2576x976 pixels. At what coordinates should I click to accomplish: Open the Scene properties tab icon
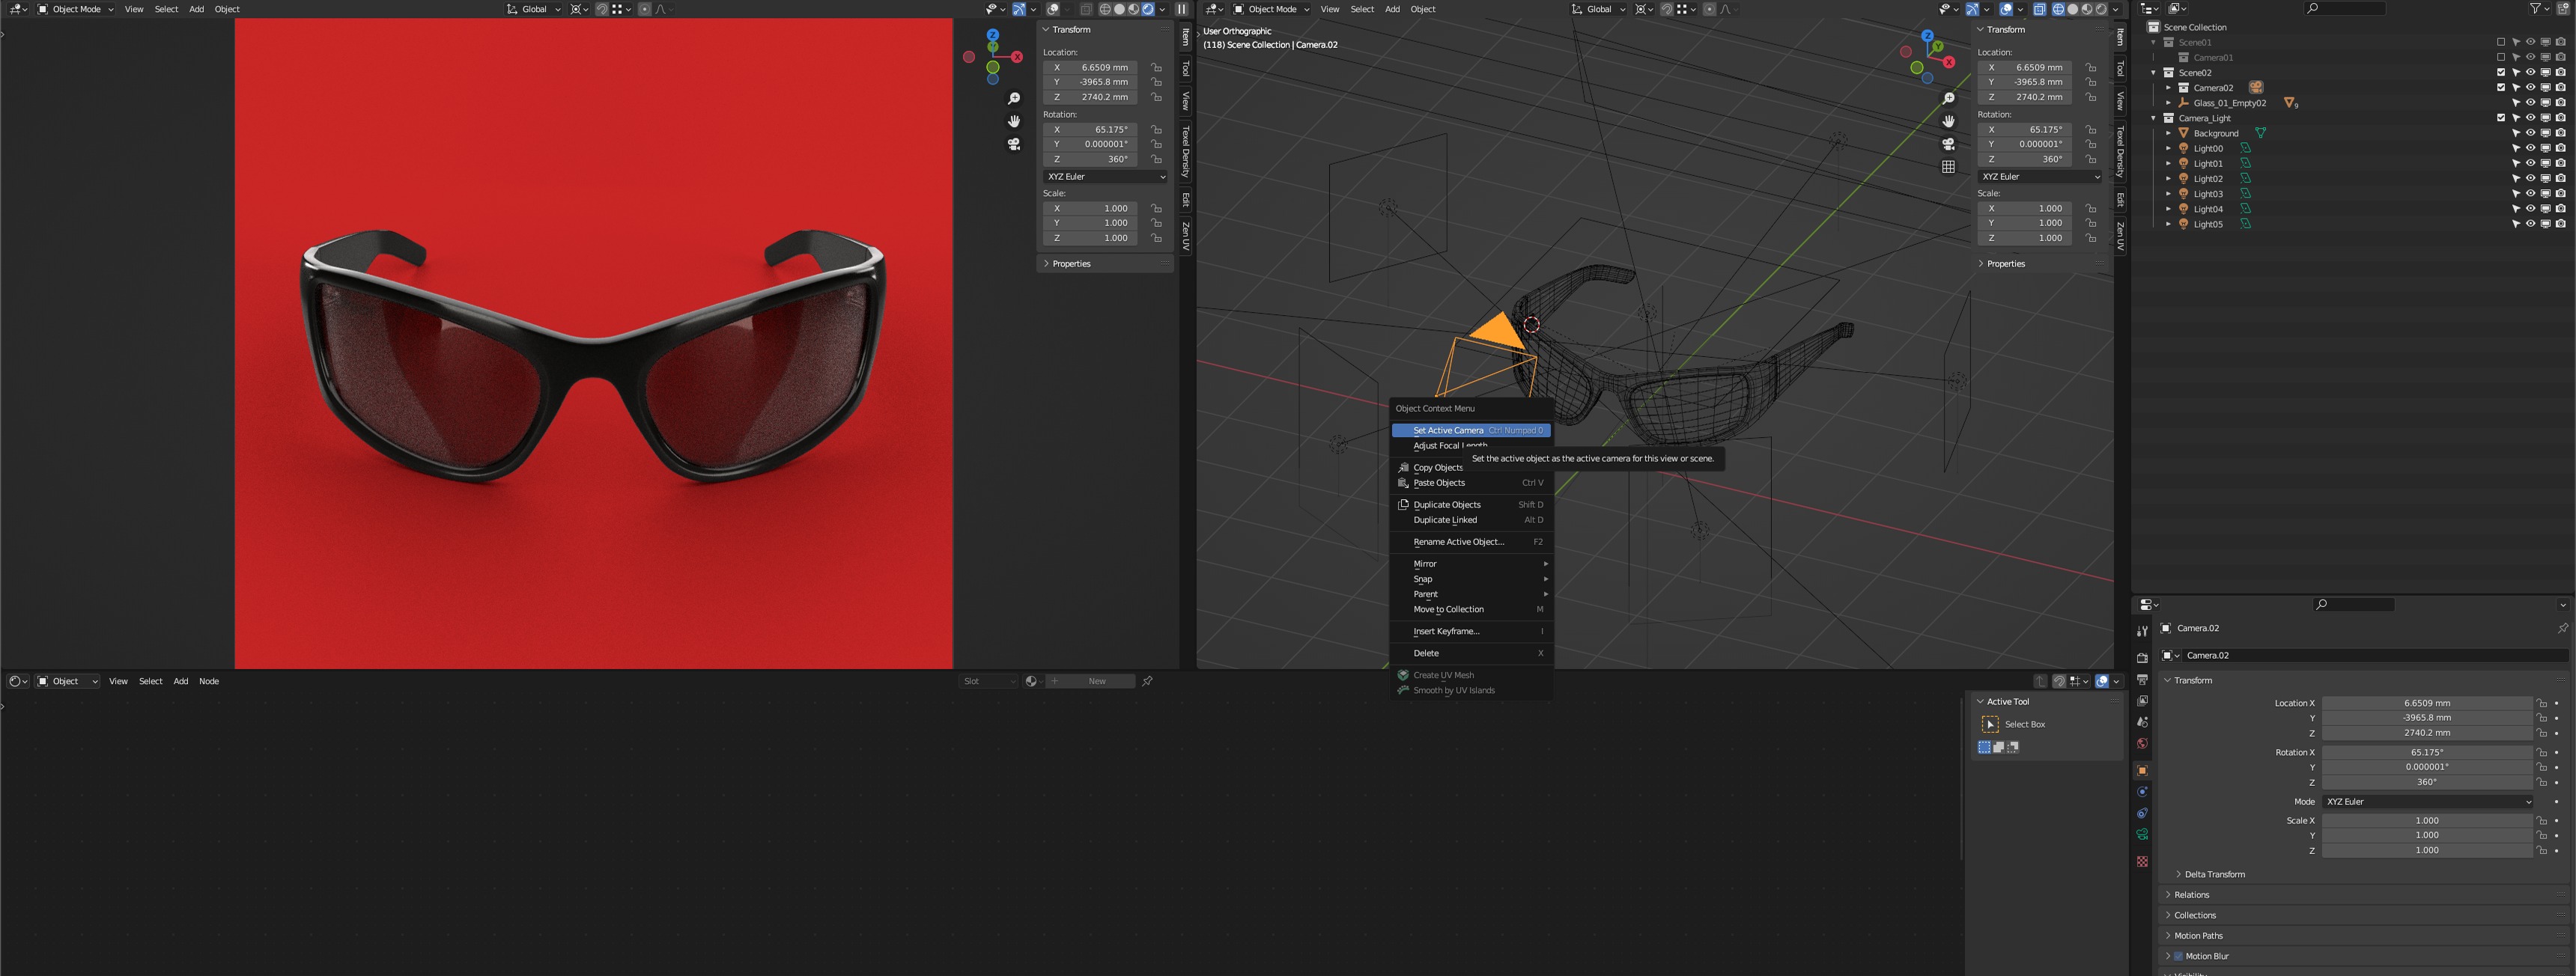coord(2142,722)
